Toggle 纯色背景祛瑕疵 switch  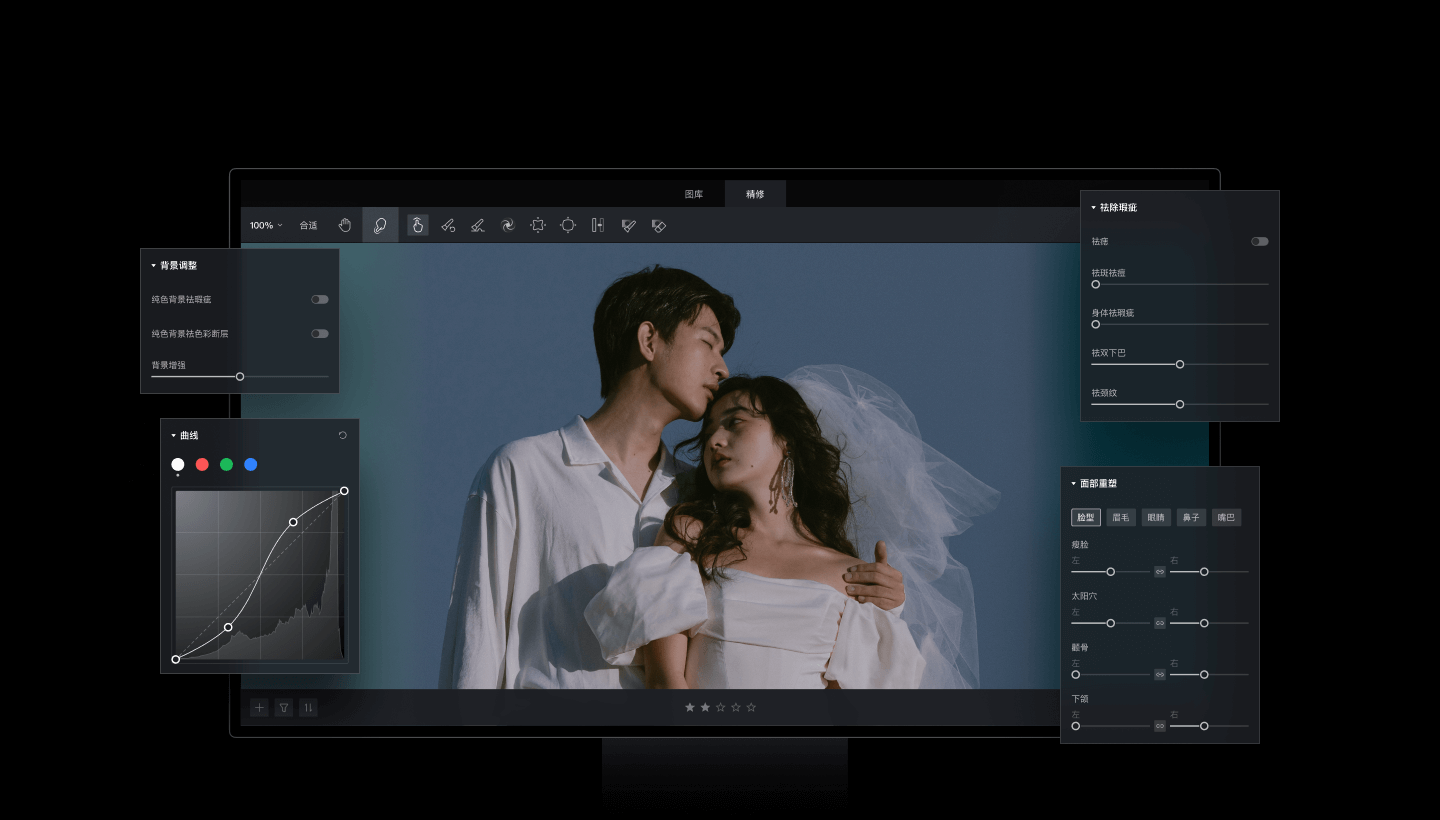pyautogui.click(x=319, y=300)
